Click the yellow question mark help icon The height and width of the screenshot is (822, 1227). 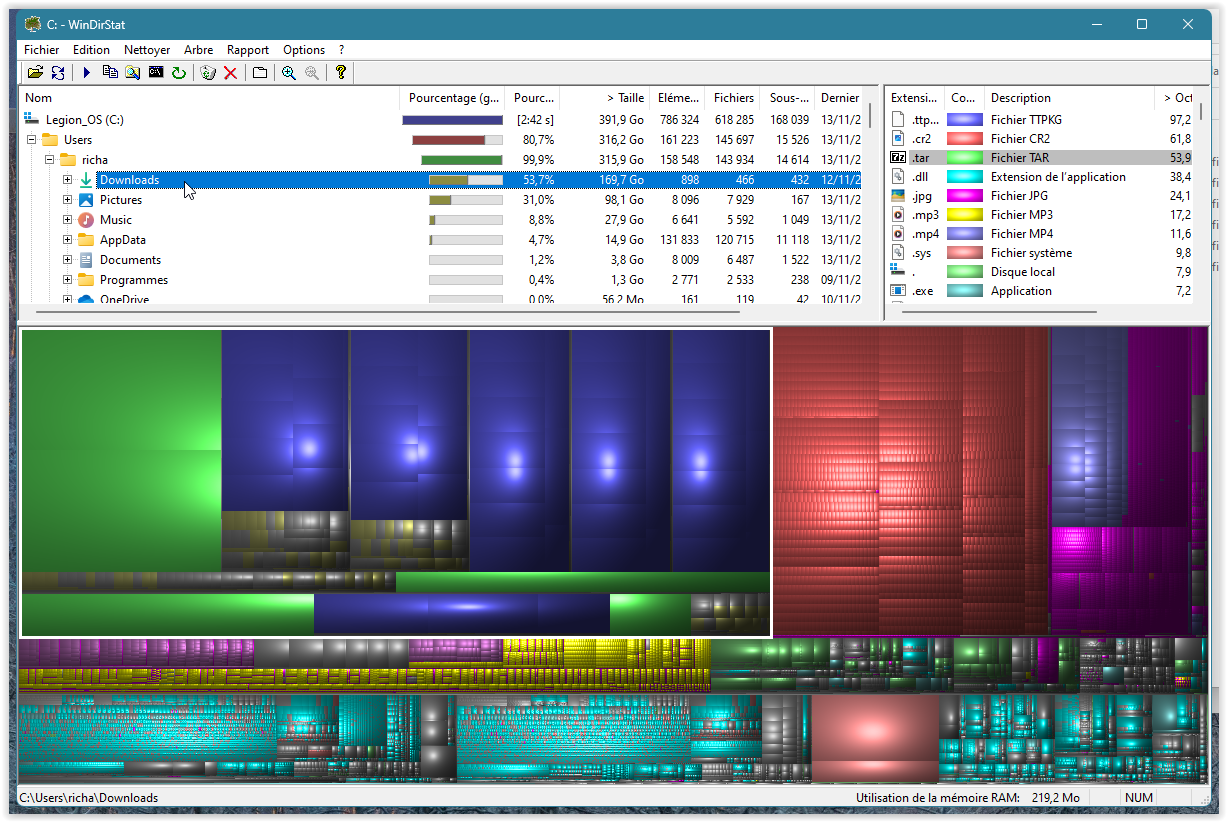point(340,72)
